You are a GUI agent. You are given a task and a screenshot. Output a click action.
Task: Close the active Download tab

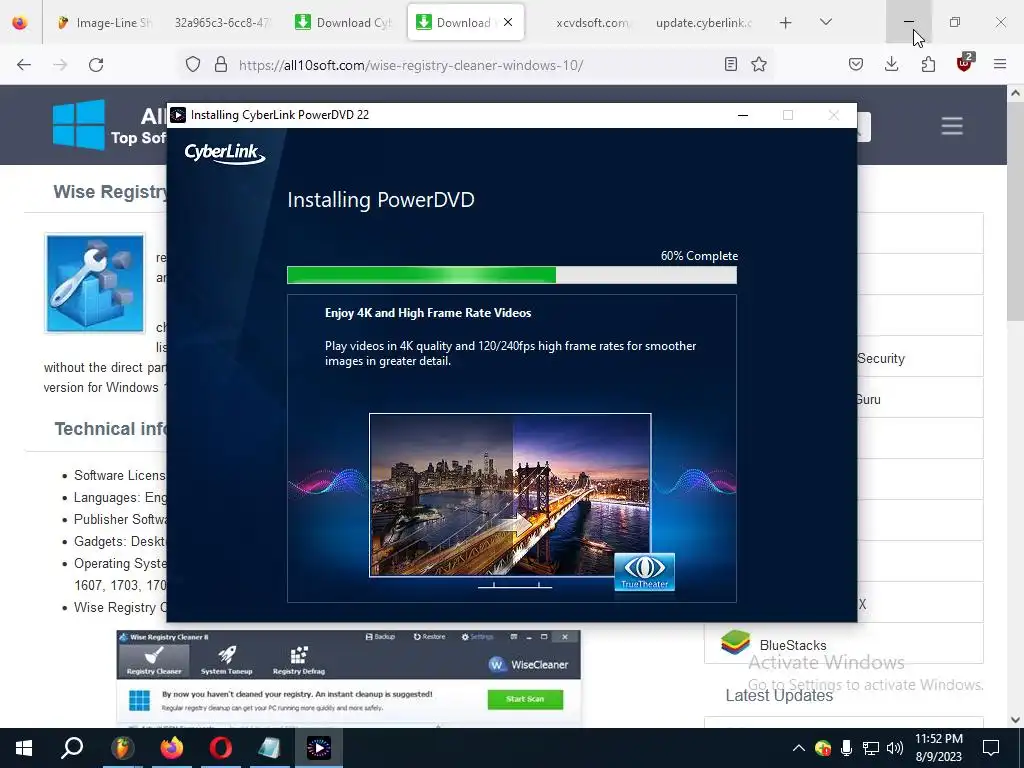pyautogui.click(x=508, y=23)
